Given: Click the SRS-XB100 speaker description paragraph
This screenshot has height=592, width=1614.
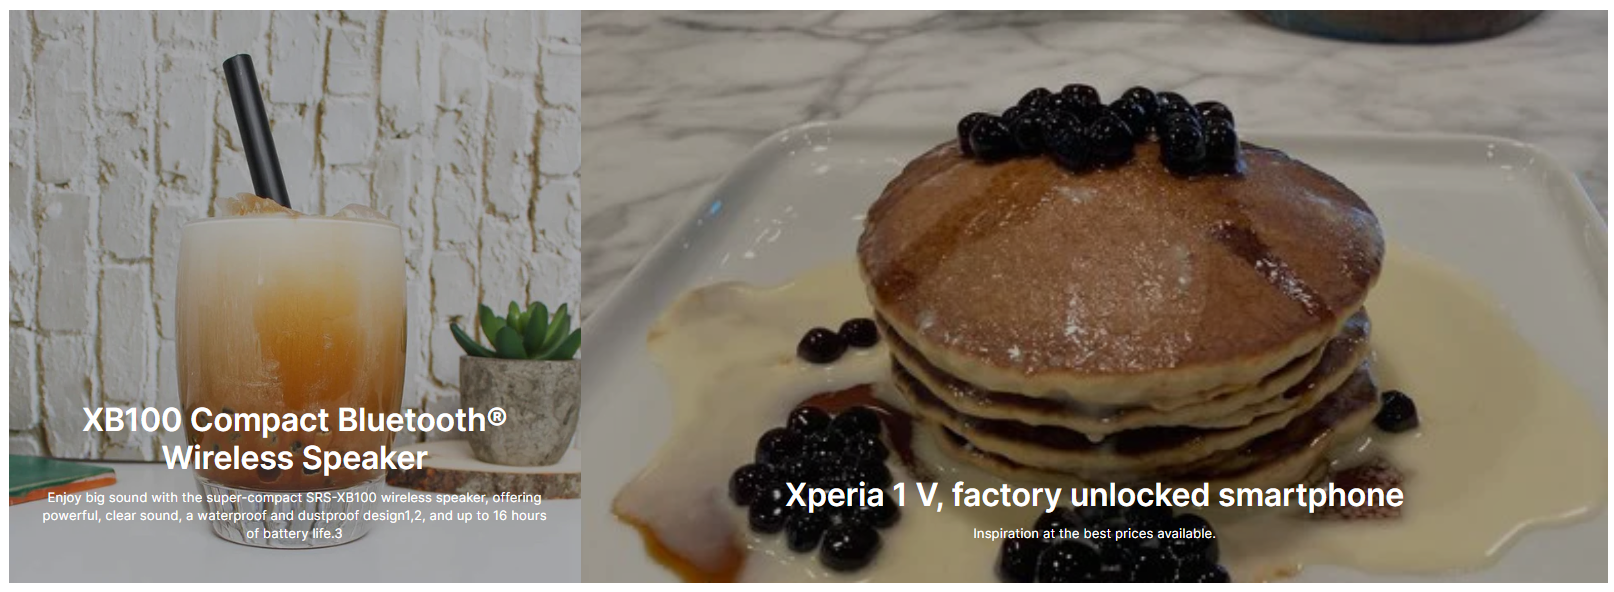Looking at the screenshot, I should [295, 515].
